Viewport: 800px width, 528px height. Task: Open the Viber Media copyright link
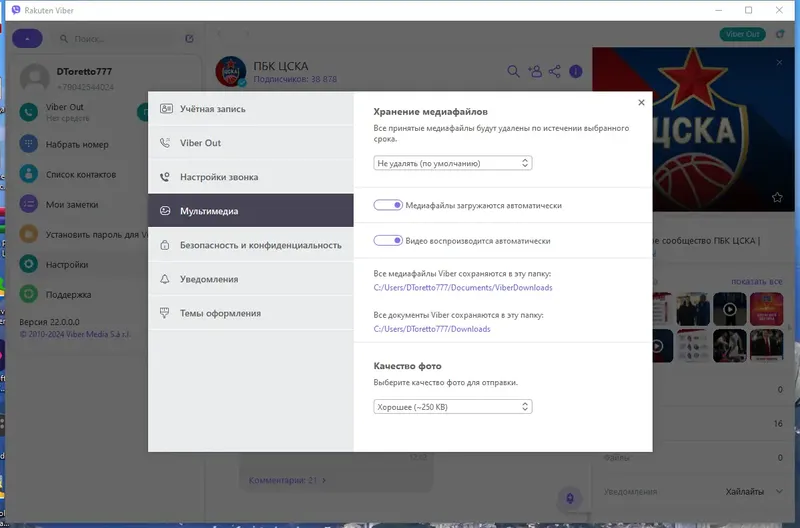[x=75, y=334]
